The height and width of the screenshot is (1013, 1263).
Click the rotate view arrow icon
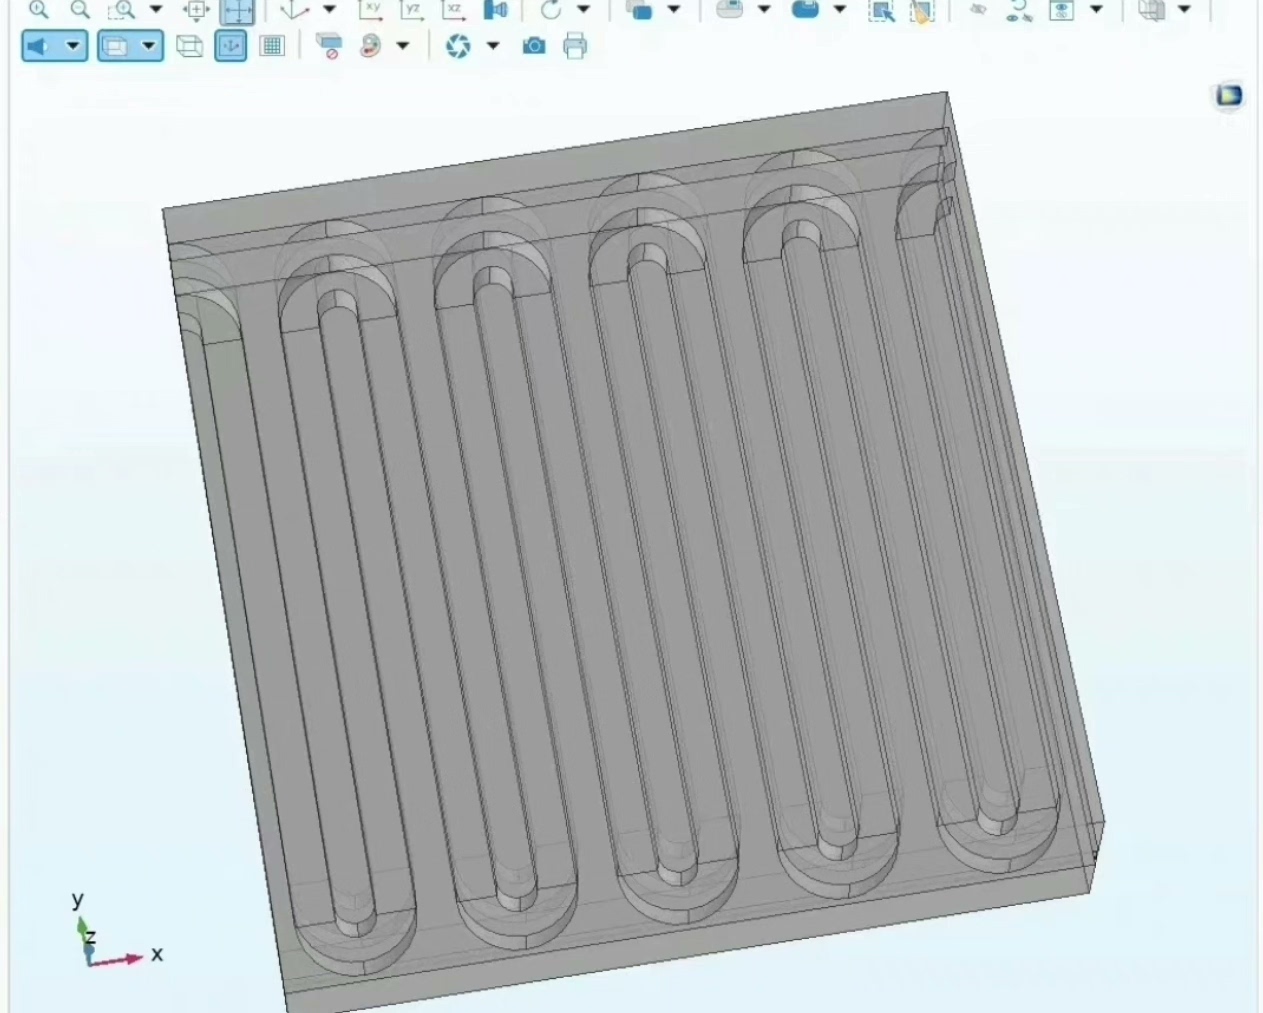tap(551, 10)
